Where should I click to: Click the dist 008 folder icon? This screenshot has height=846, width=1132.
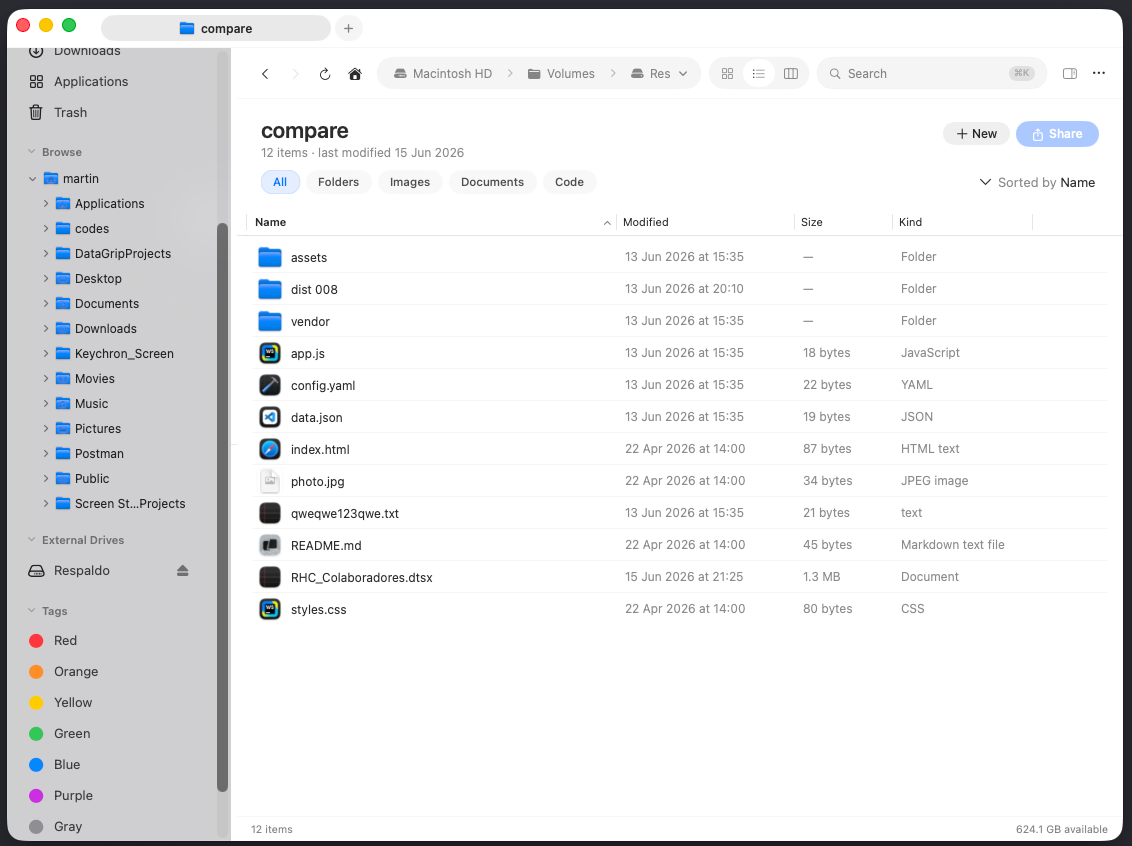[270, 289]
